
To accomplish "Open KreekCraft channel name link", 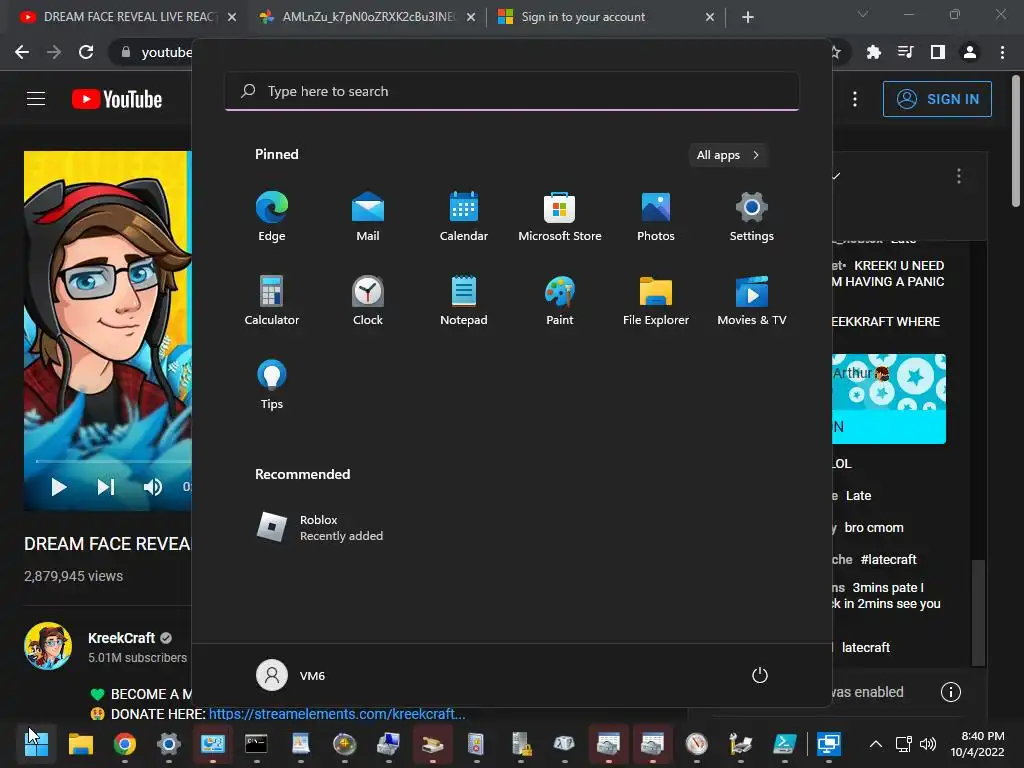I will pos(121,638).
